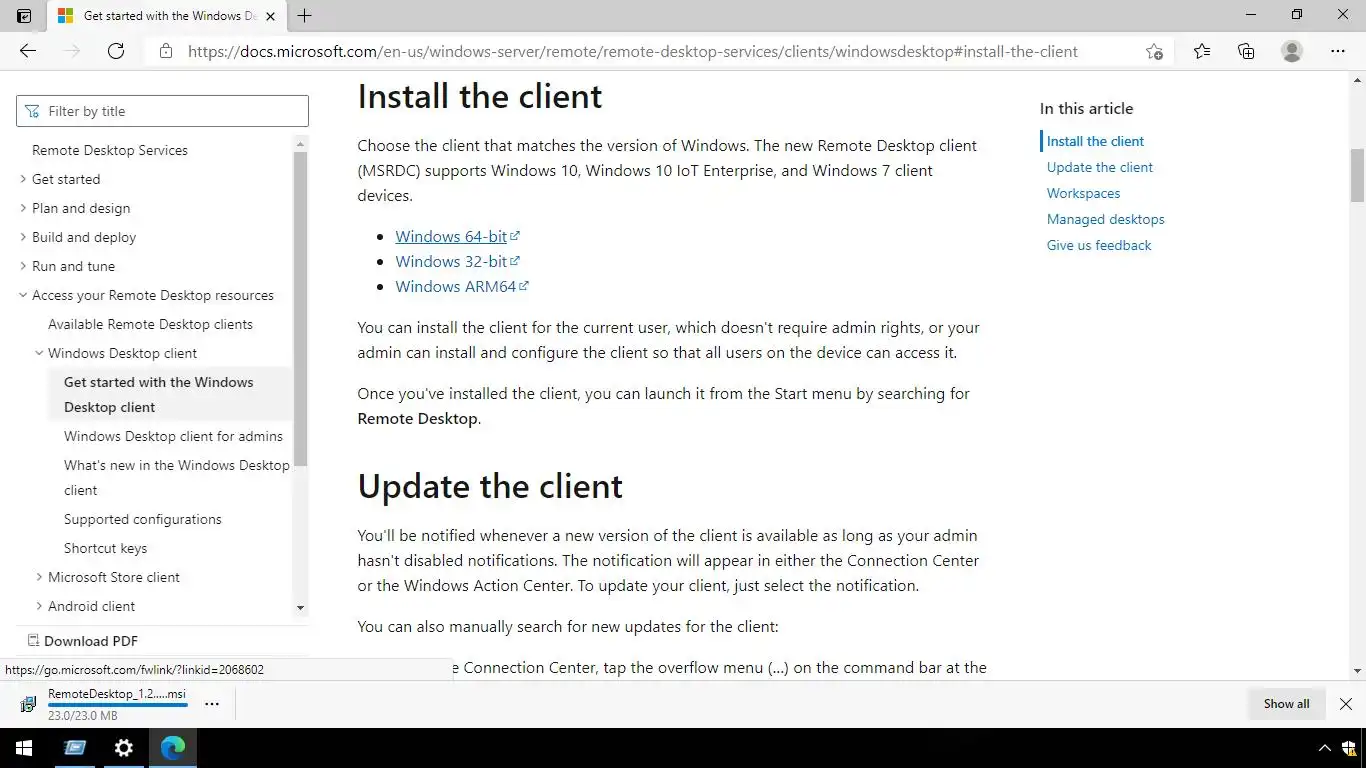Jump to Install the client section
This screenshot has height=768, width=1366.
(x=1095, y=141)
